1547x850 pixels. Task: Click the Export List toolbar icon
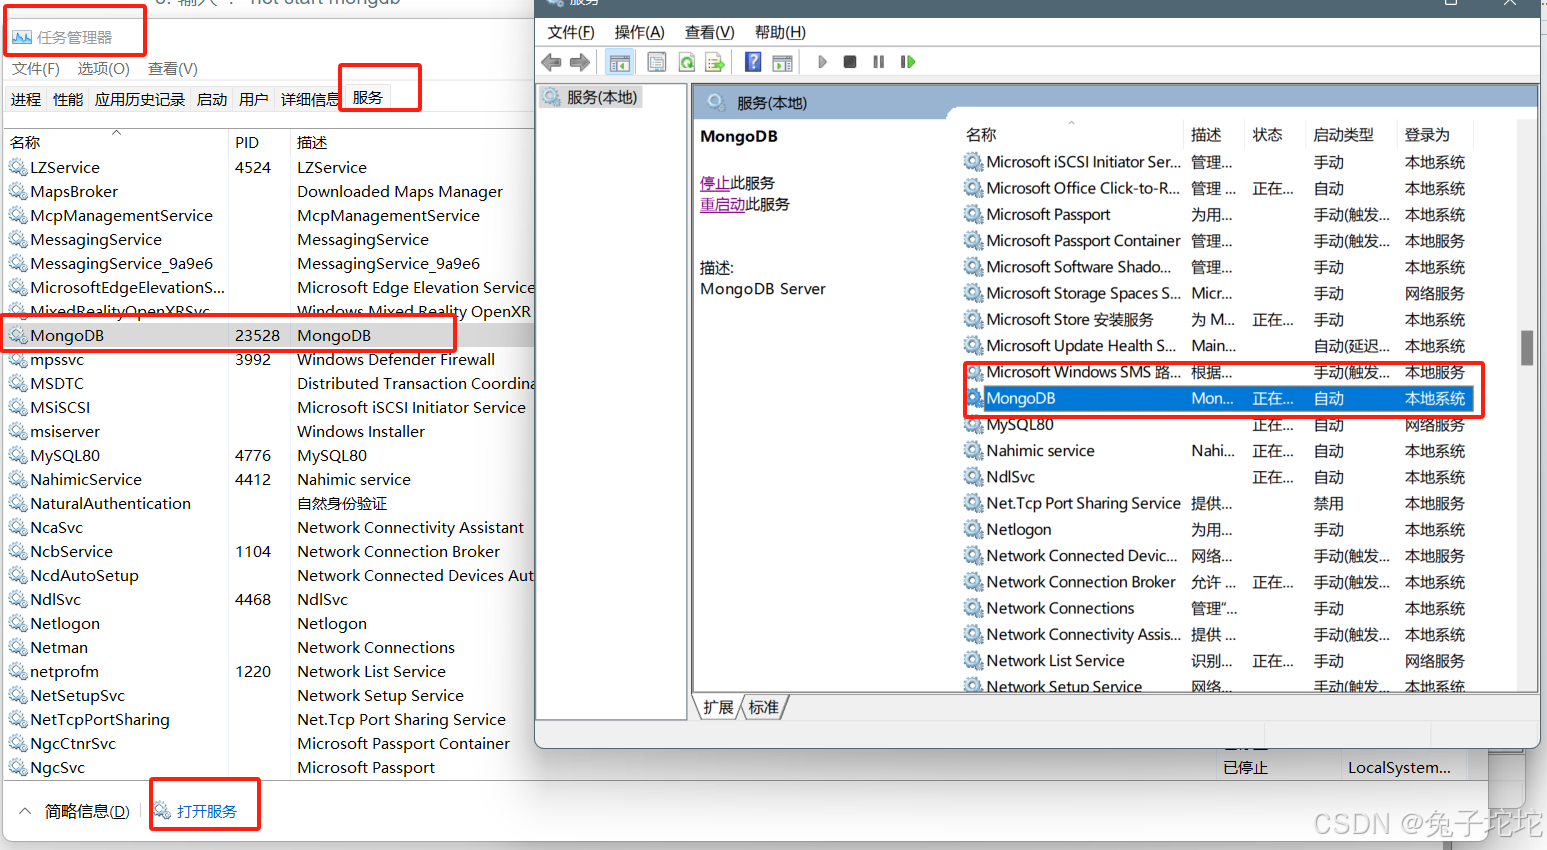pos(715,62)
